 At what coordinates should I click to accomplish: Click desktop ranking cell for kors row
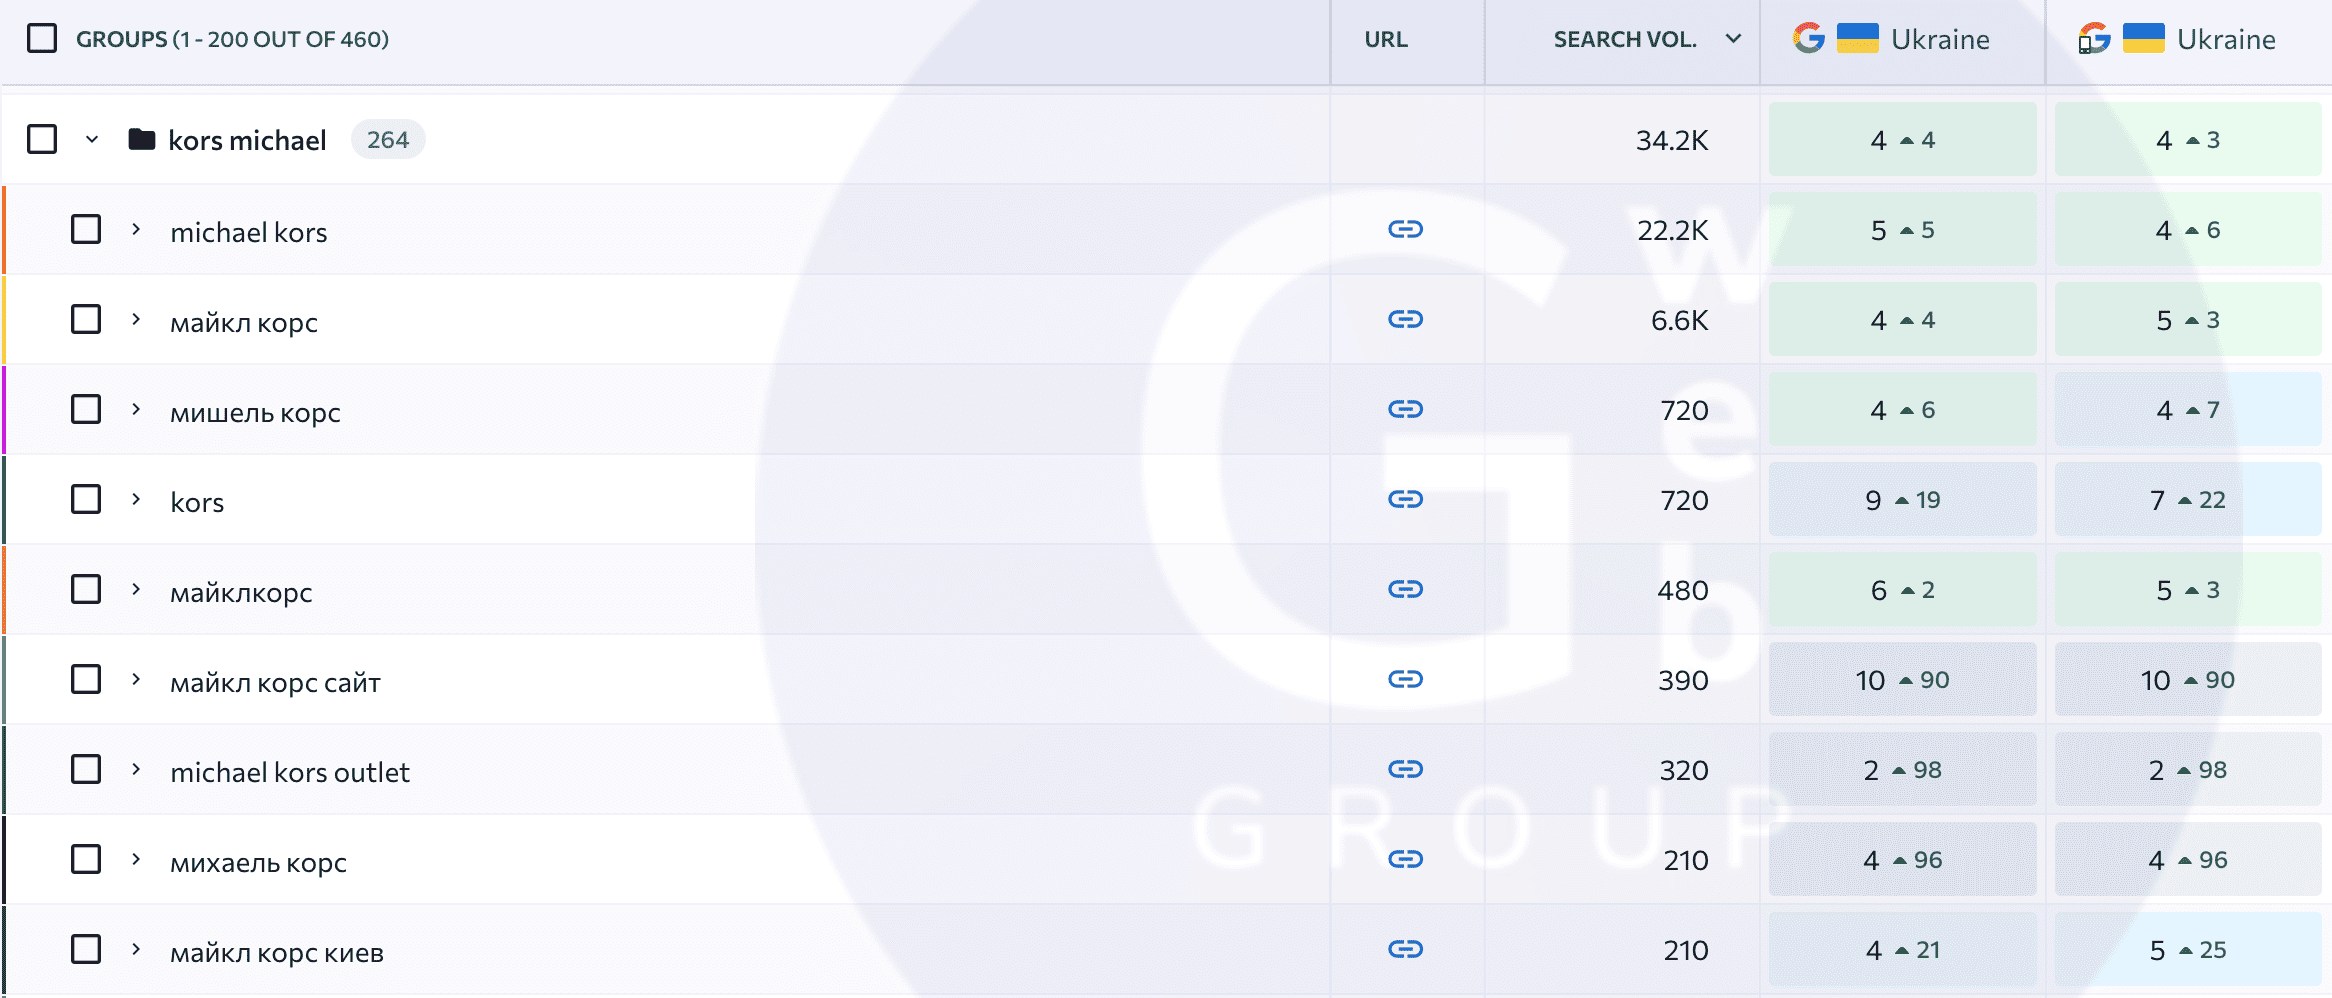click(x=1902, y=500)
